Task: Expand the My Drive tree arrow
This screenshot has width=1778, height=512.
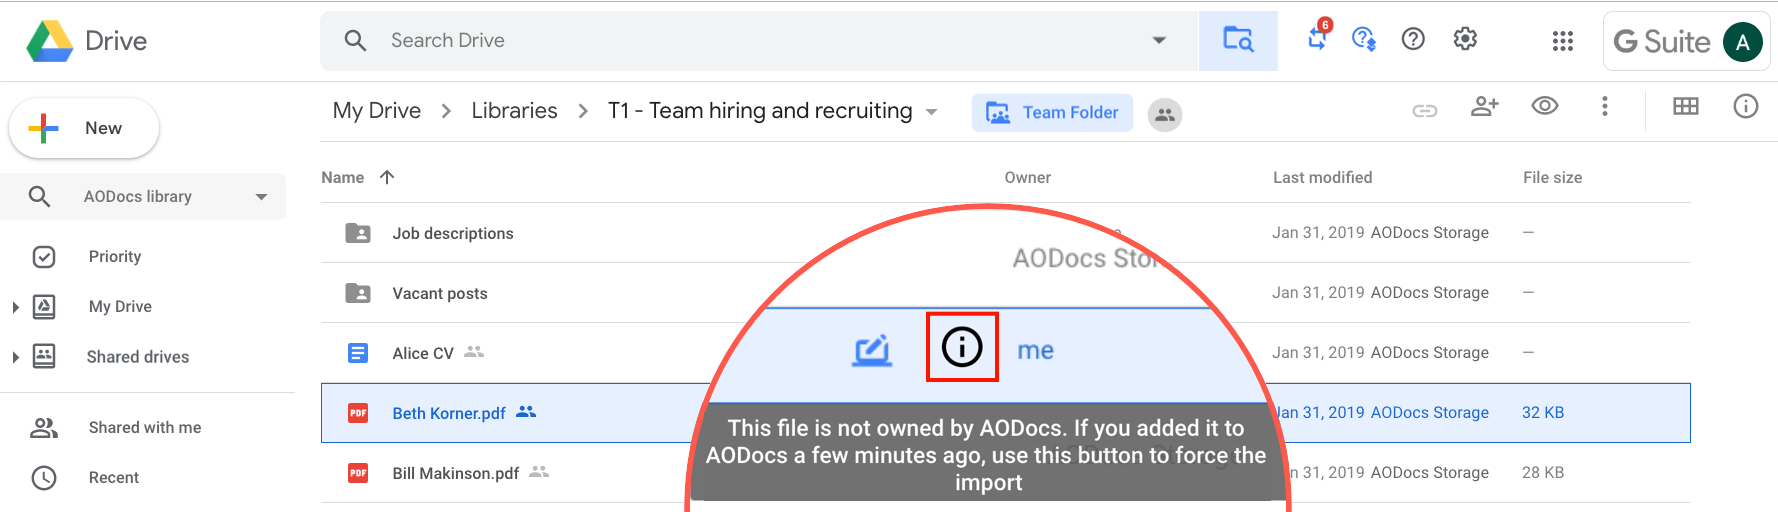Action: [x=15, y=307]
